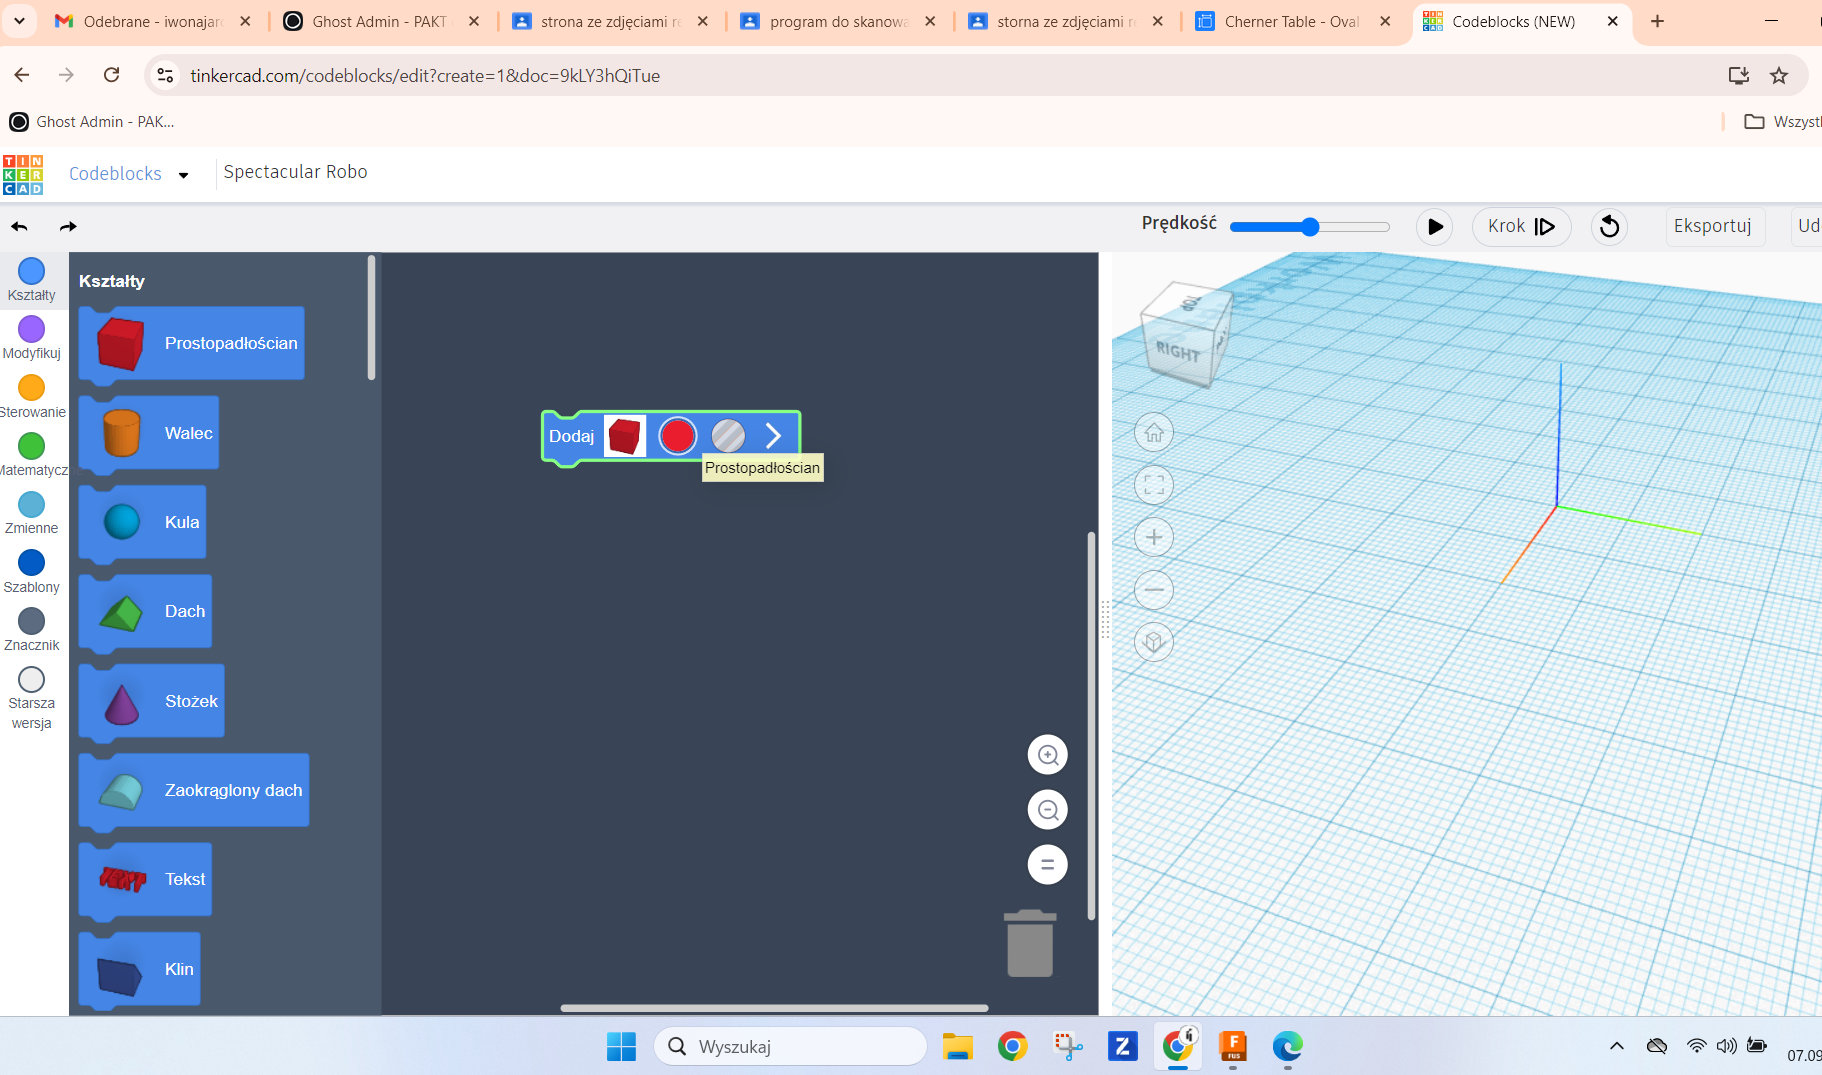Fit all objects in 3D view
Screen dimensions: 1822x1075
pyautogui.click(x=1154, y=485)
